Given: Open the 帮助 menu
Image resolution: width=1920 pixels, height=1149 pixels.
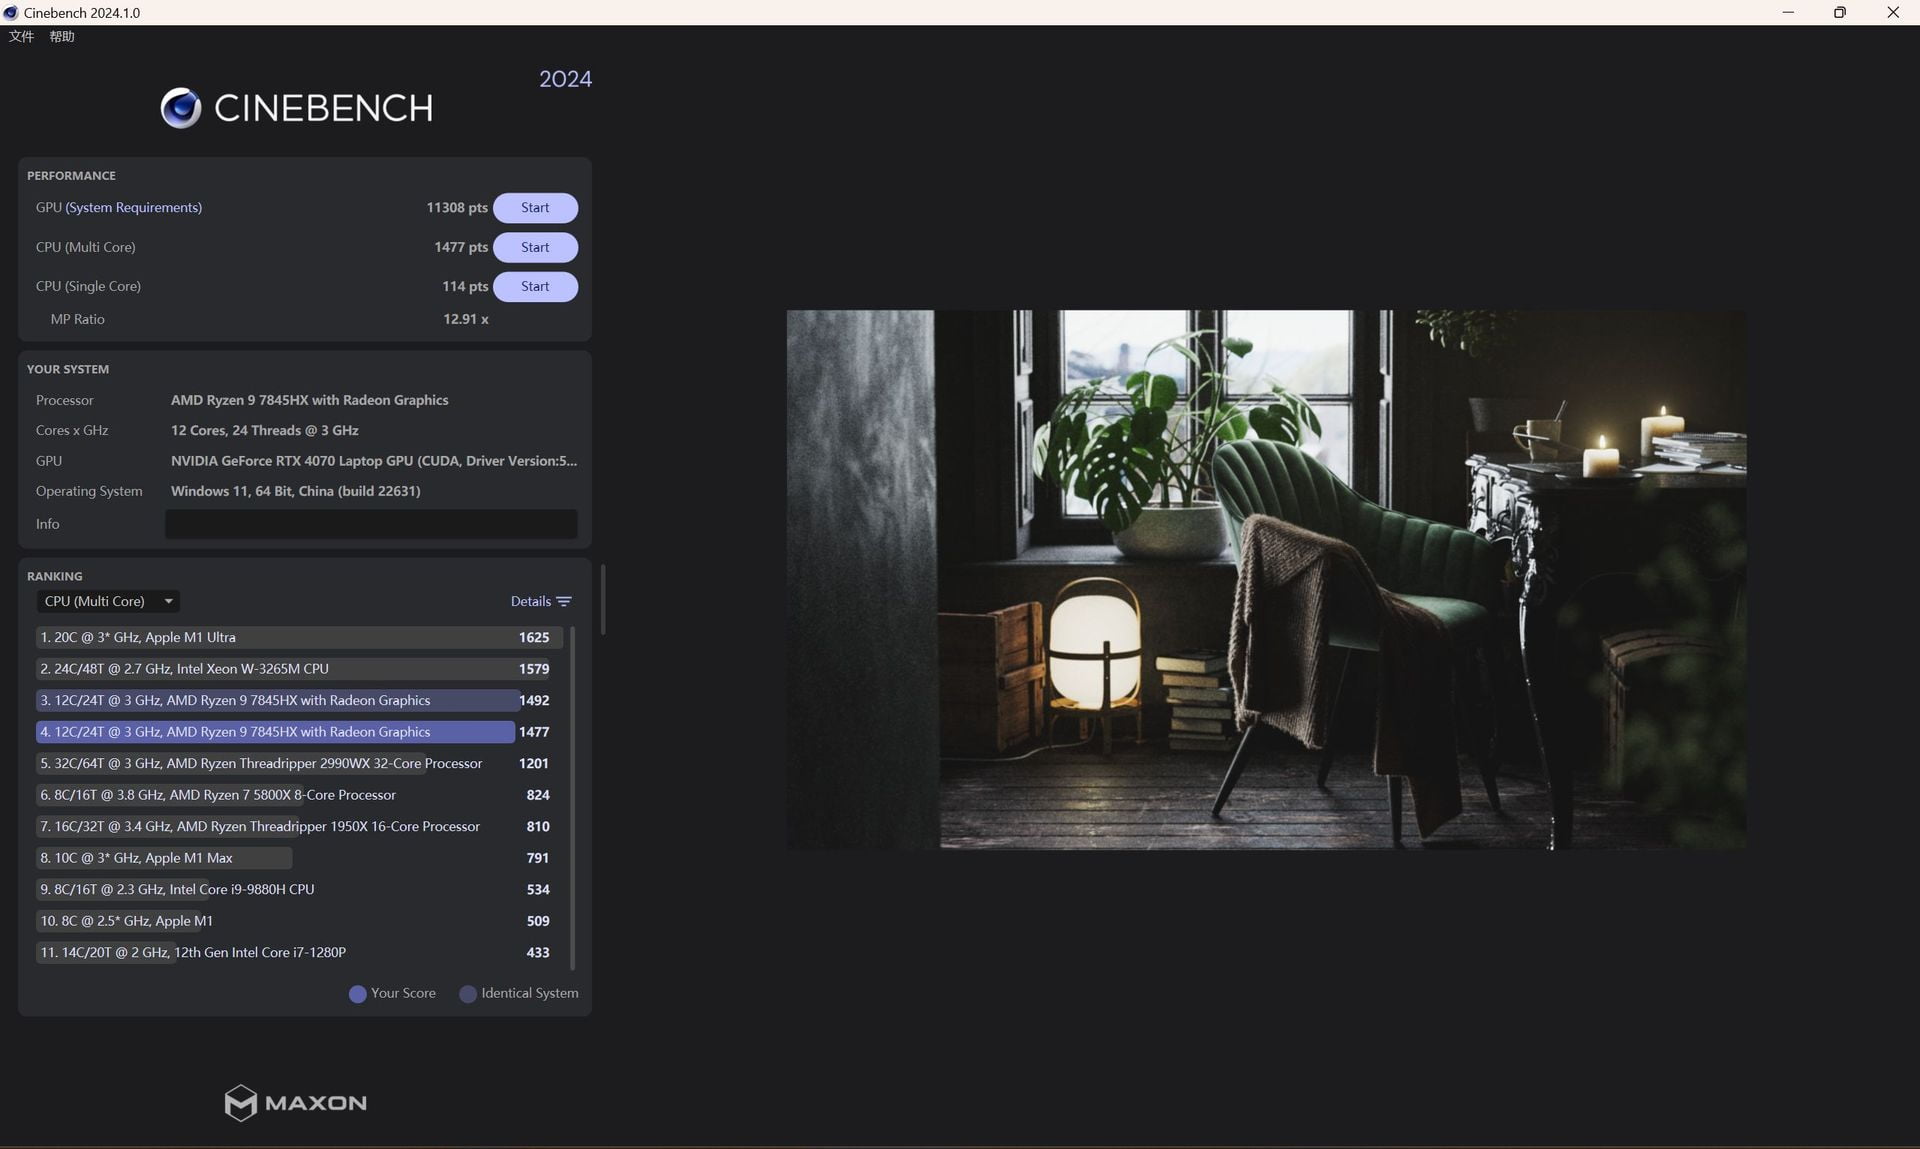Looking at the screenshot, I should [62, 36].
